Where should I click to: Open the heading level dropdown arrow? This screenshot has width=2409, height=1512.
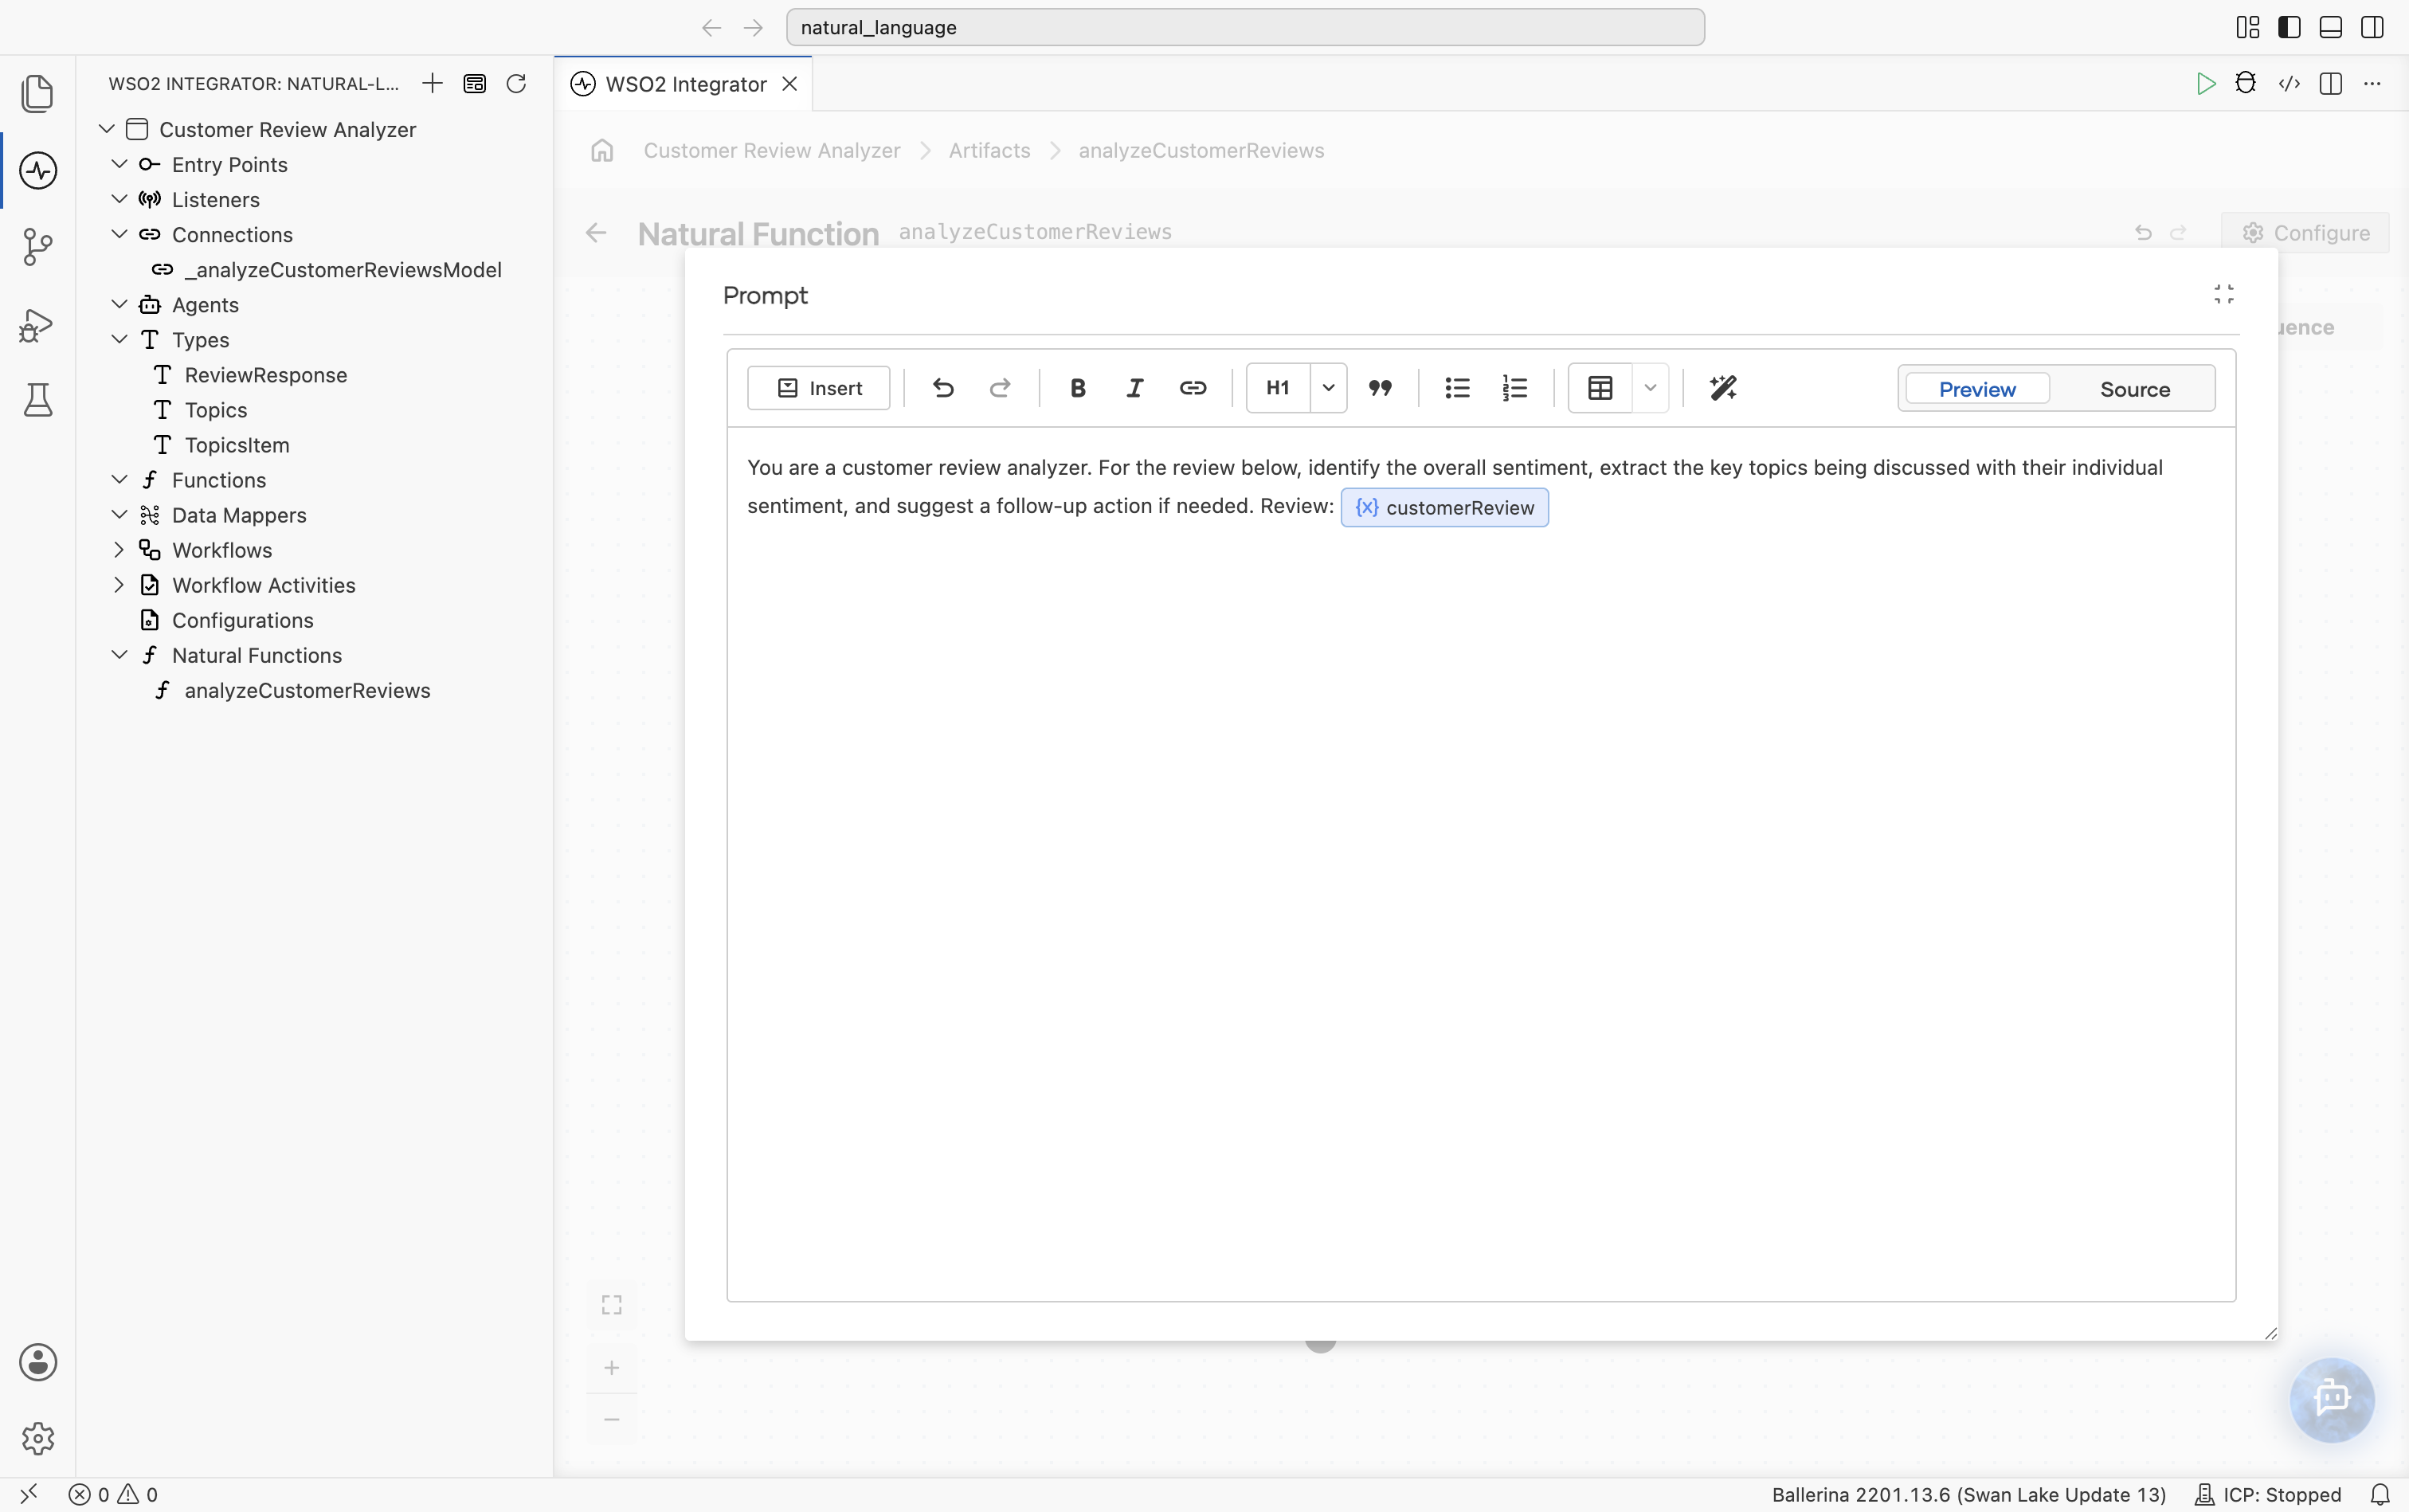point(1328,388)
